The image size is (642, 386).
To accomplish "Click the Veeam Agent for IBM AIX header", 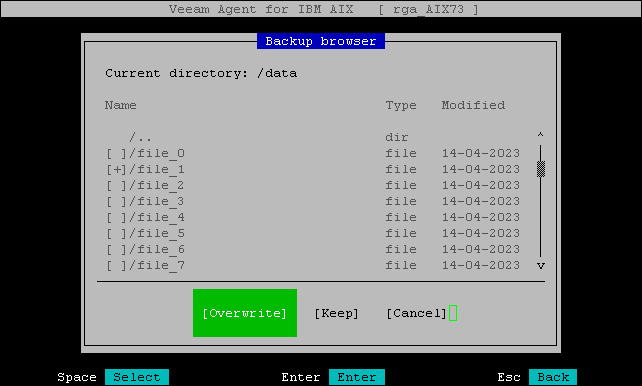I will point(261,9).
